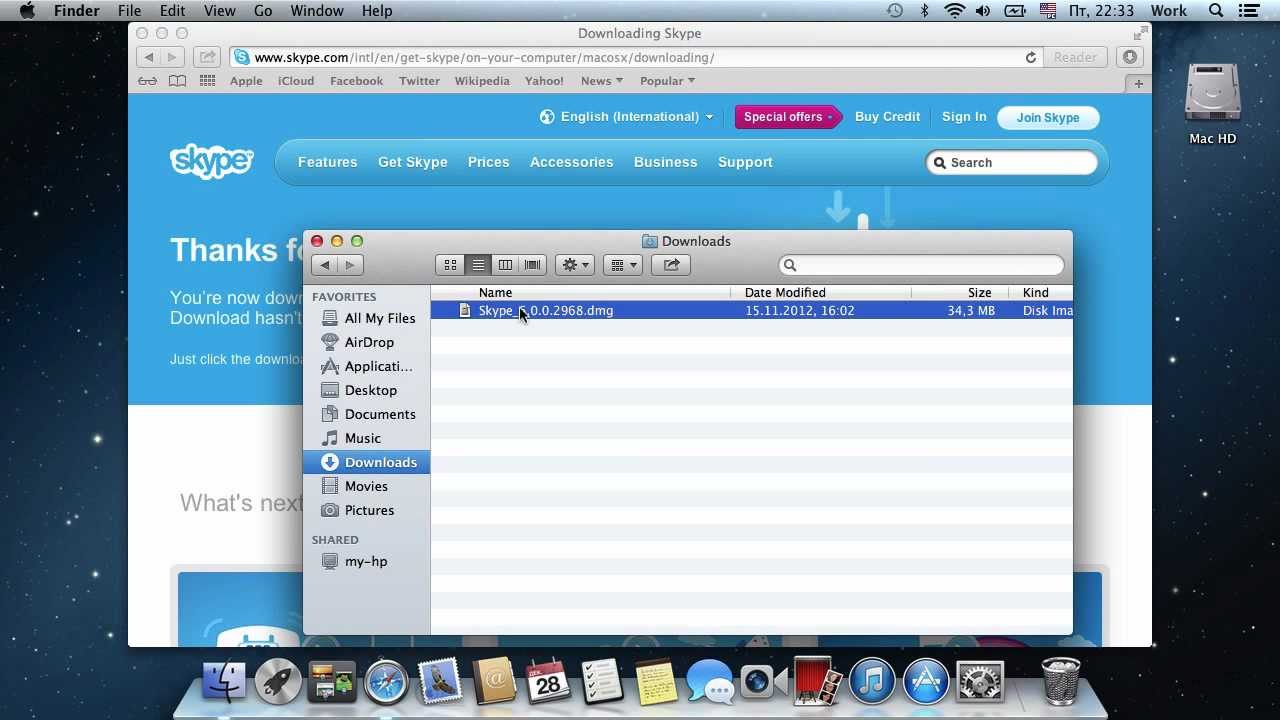The width and height of the screenshot is (1280, 720).
Task: Open System Preferences from the Dock
Action: [980, 682]
